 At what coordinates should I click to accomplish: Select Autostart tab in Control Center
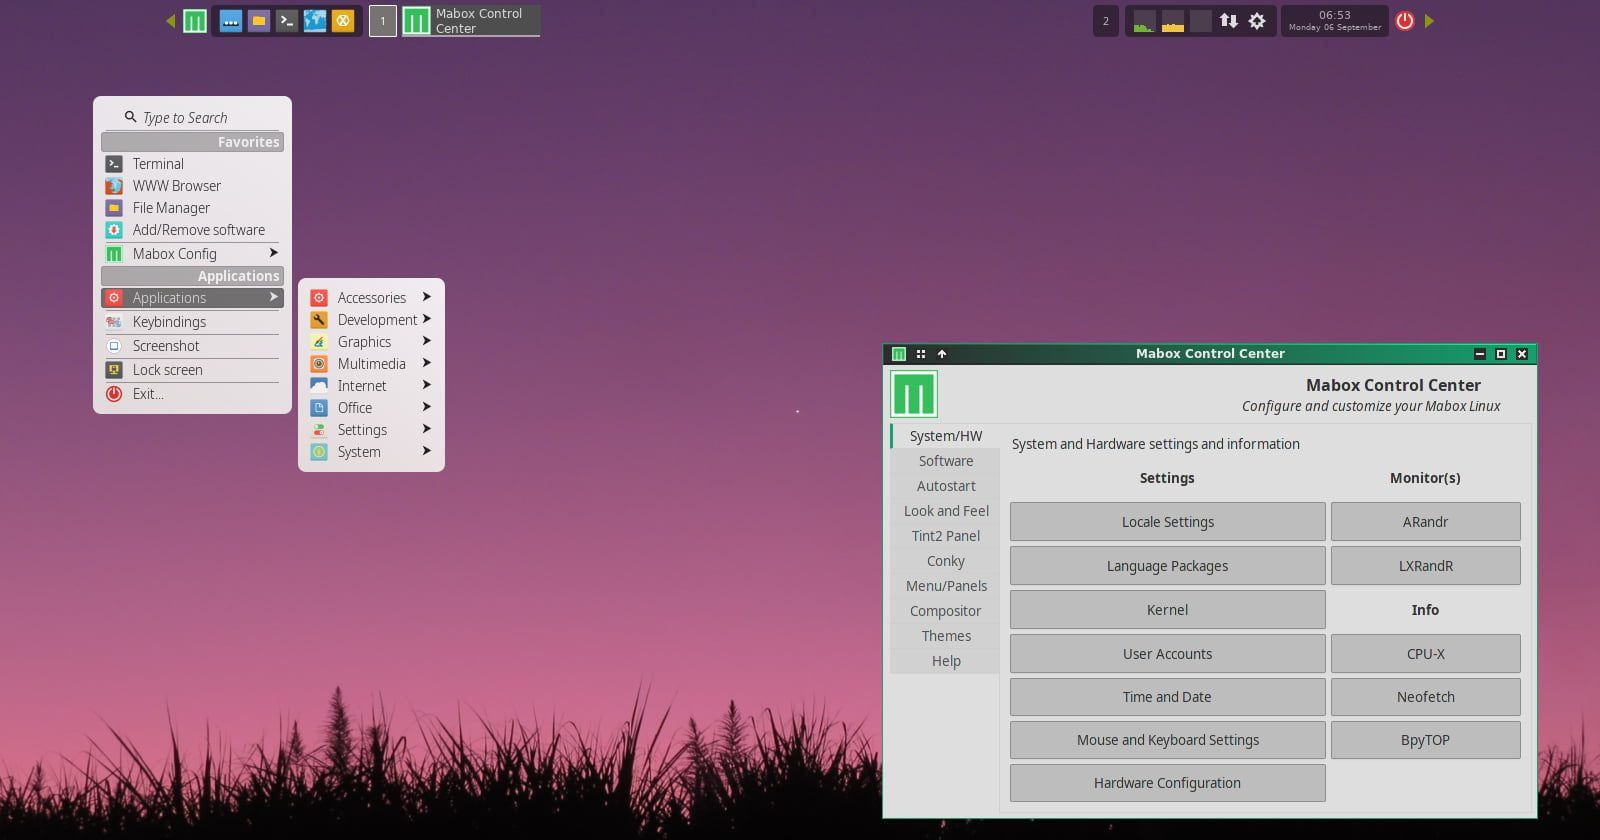[945, 486]
